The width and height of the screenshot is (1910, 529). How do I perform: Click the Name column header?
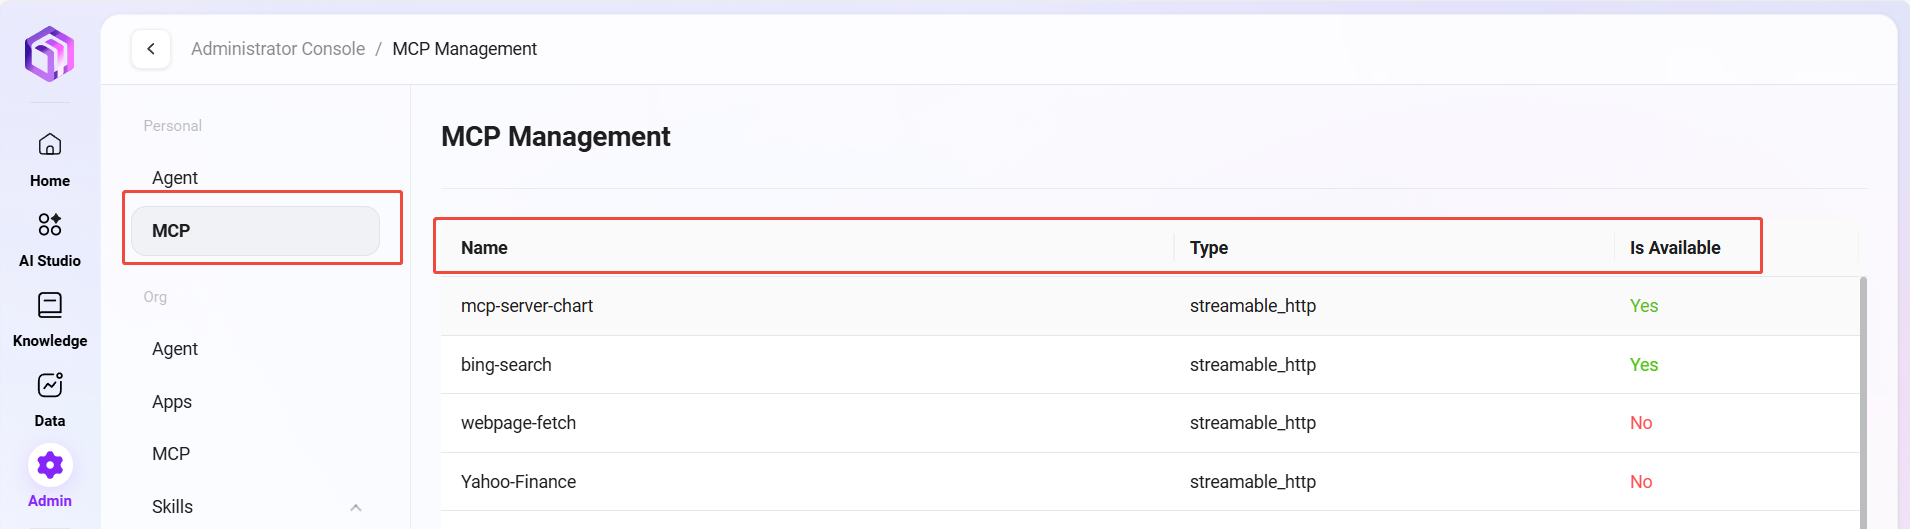(x=484, y=248)
